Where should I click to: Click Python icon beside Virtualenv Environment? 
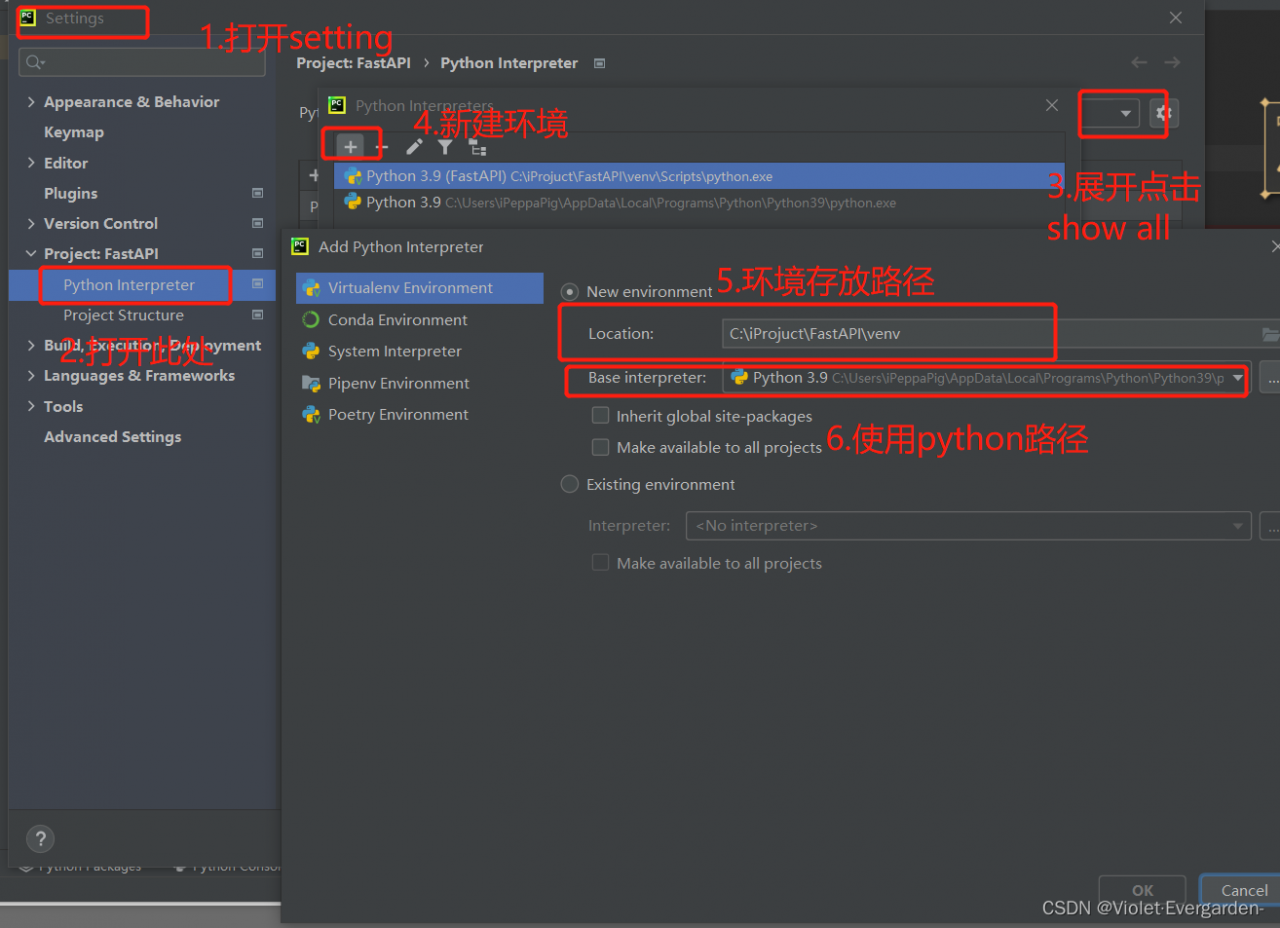[311, 288]
